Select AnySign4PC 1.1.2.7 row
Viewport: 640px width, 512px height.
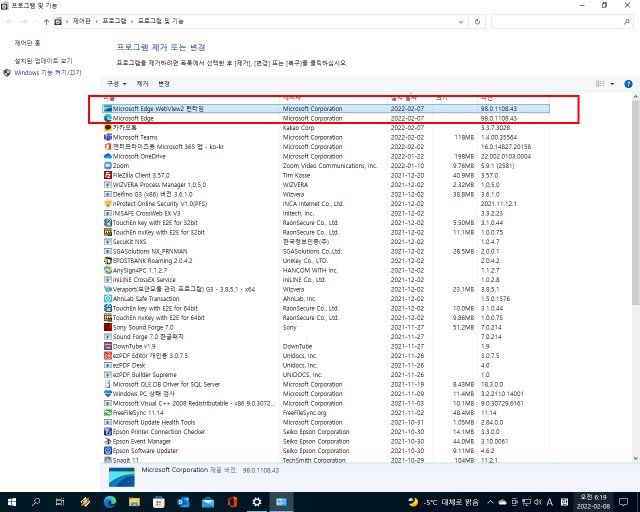pyautogui.click(x=326, y=270)
